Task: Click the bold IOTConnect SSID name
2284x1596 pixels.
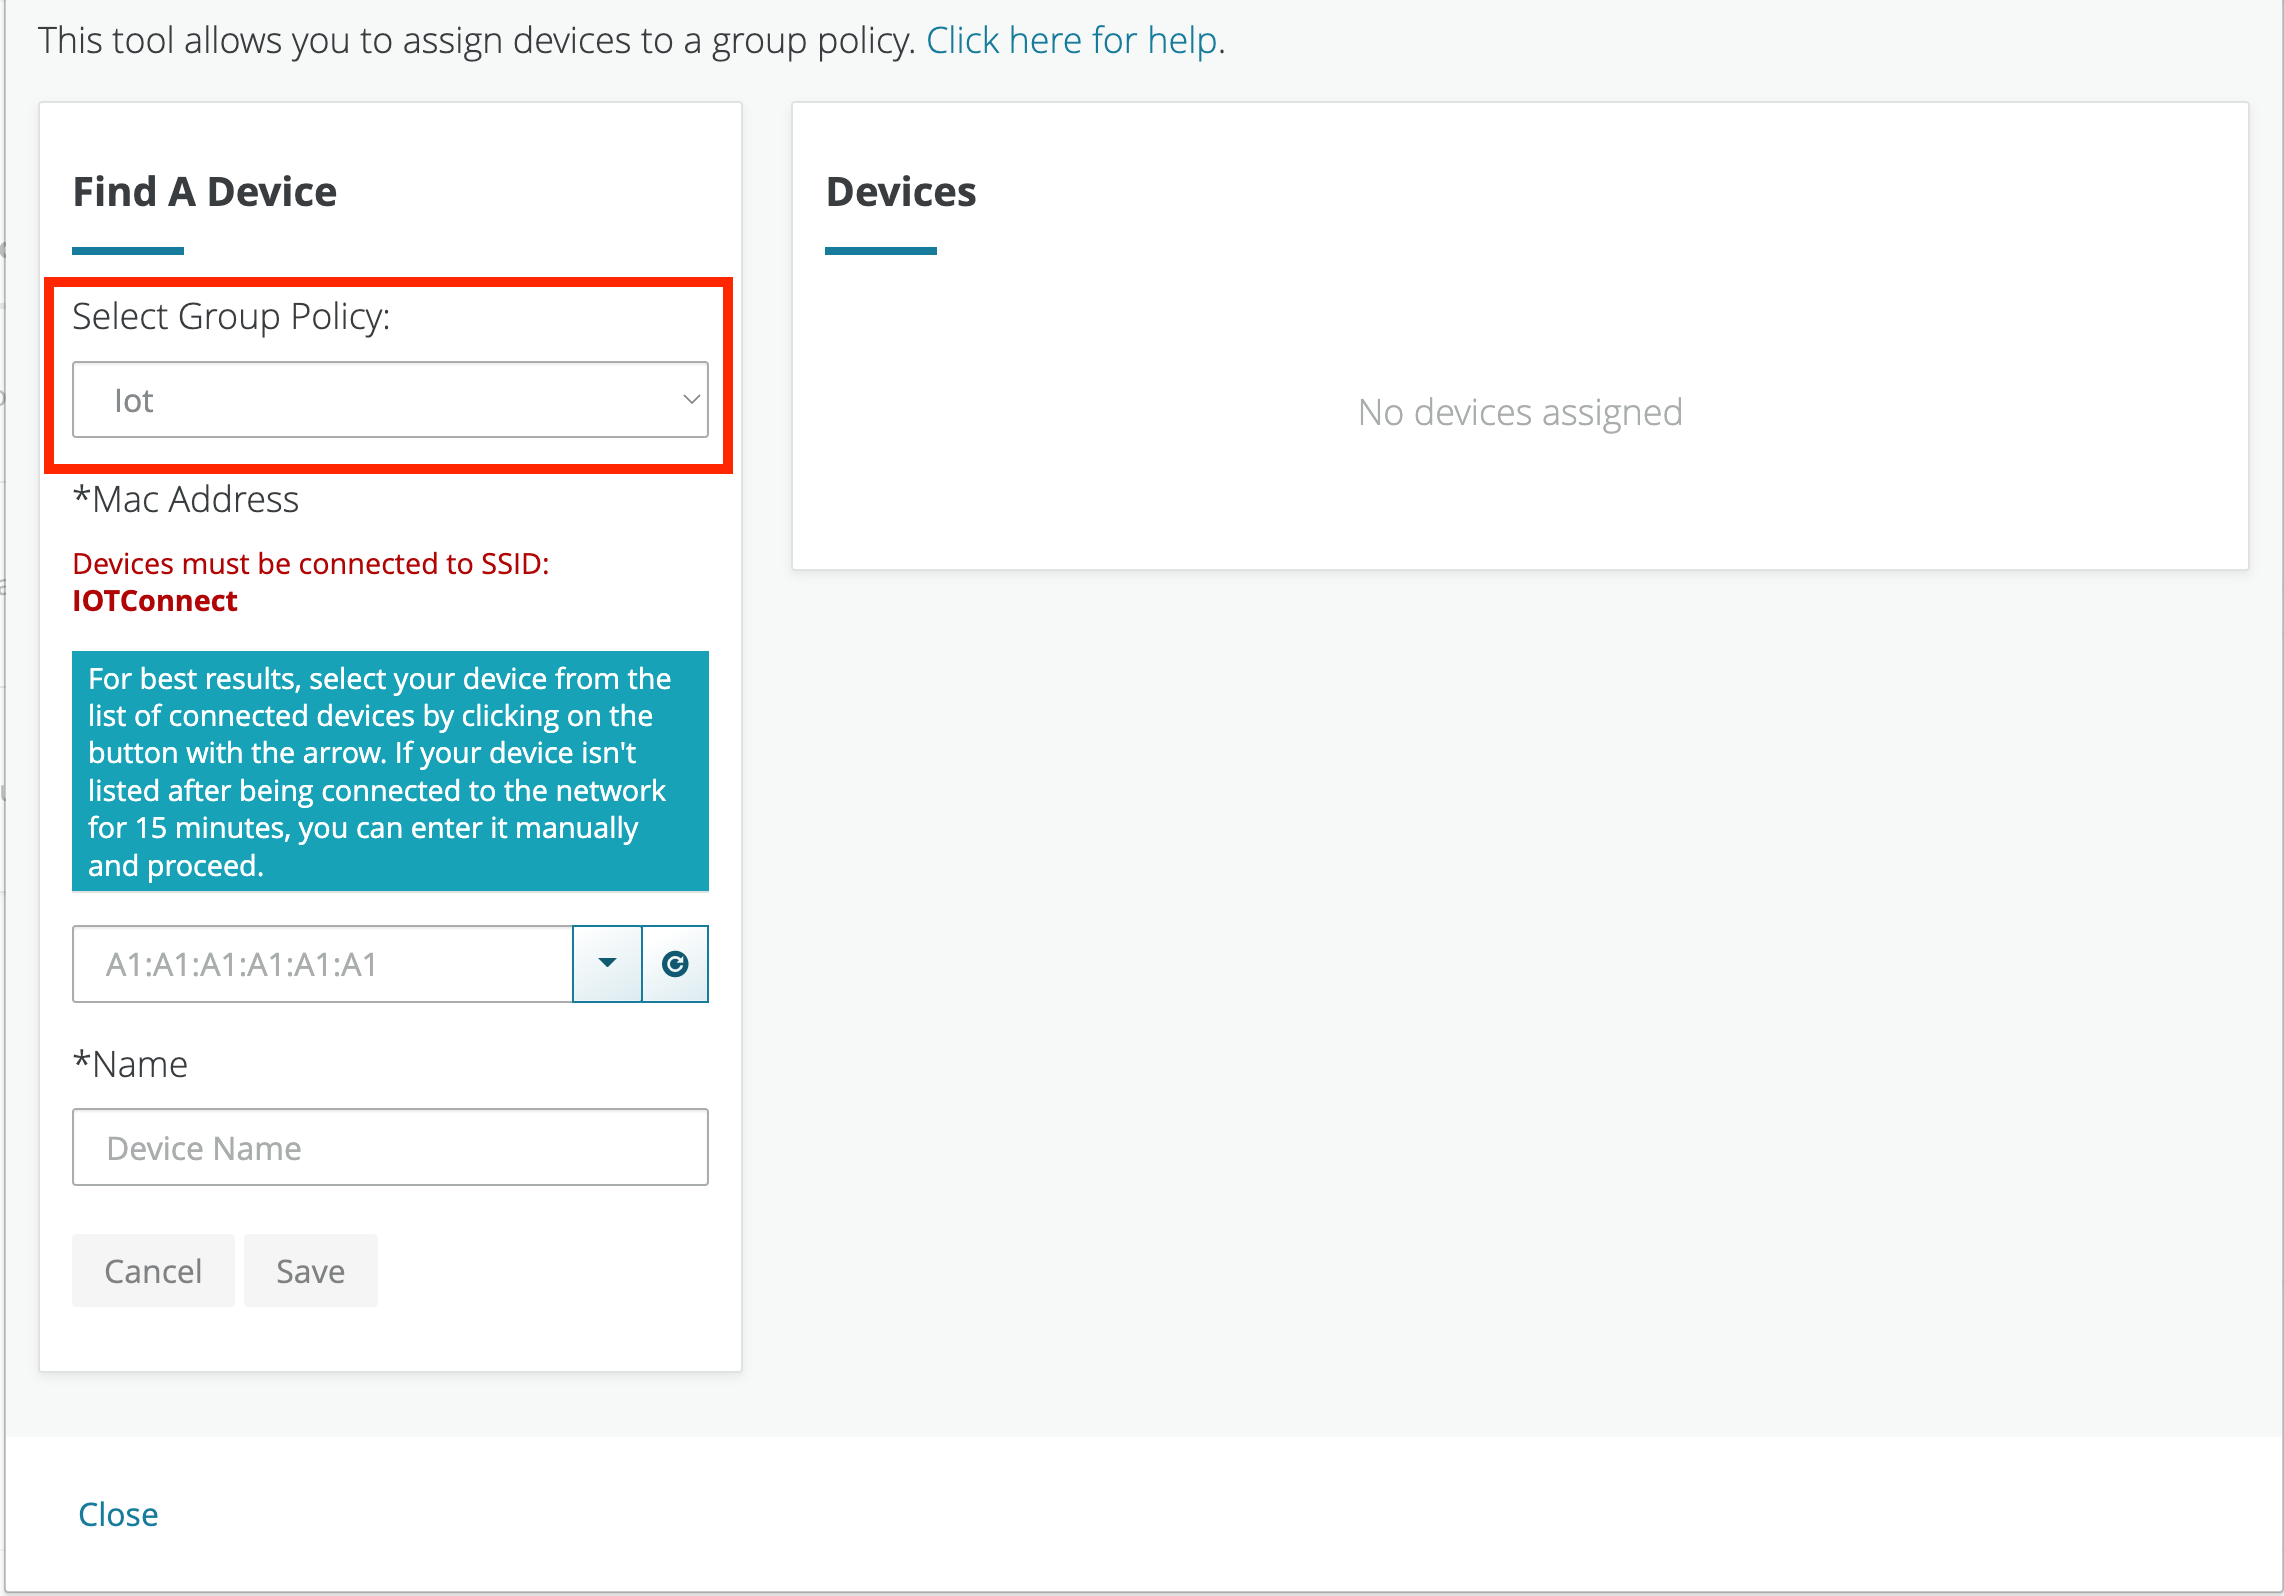Action: pos(155,601)
